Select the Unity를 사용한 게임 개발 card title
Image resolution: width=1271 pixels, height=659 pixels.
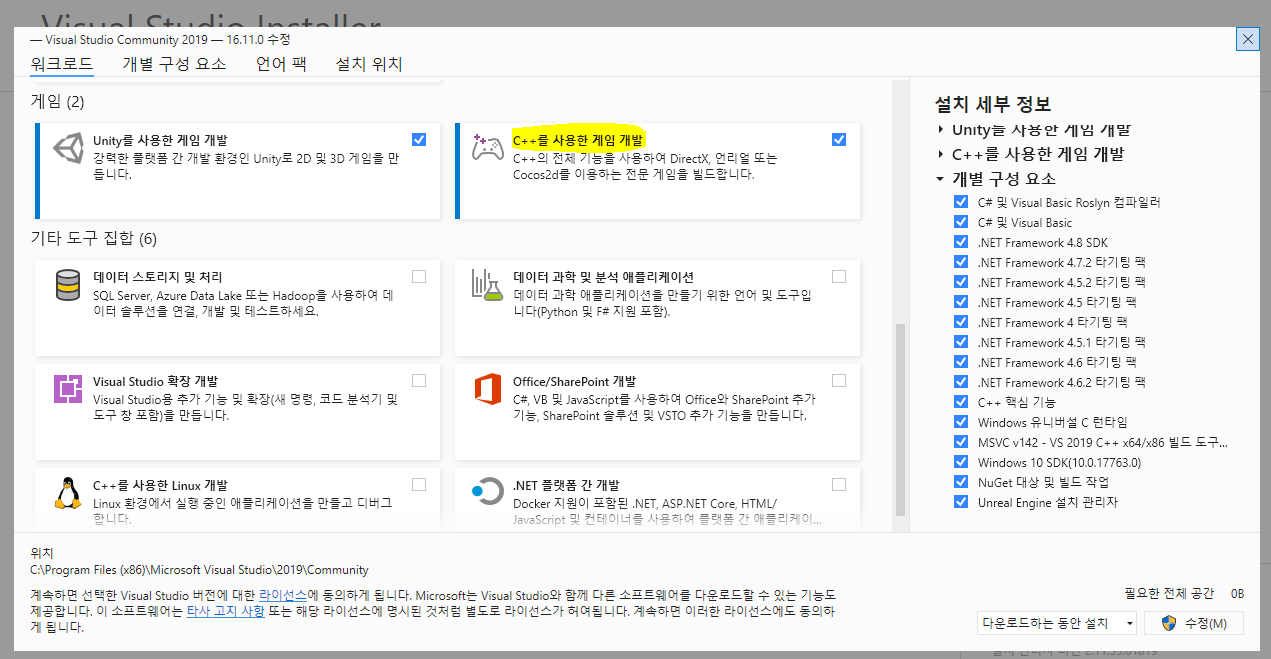(x=160, y=141)
